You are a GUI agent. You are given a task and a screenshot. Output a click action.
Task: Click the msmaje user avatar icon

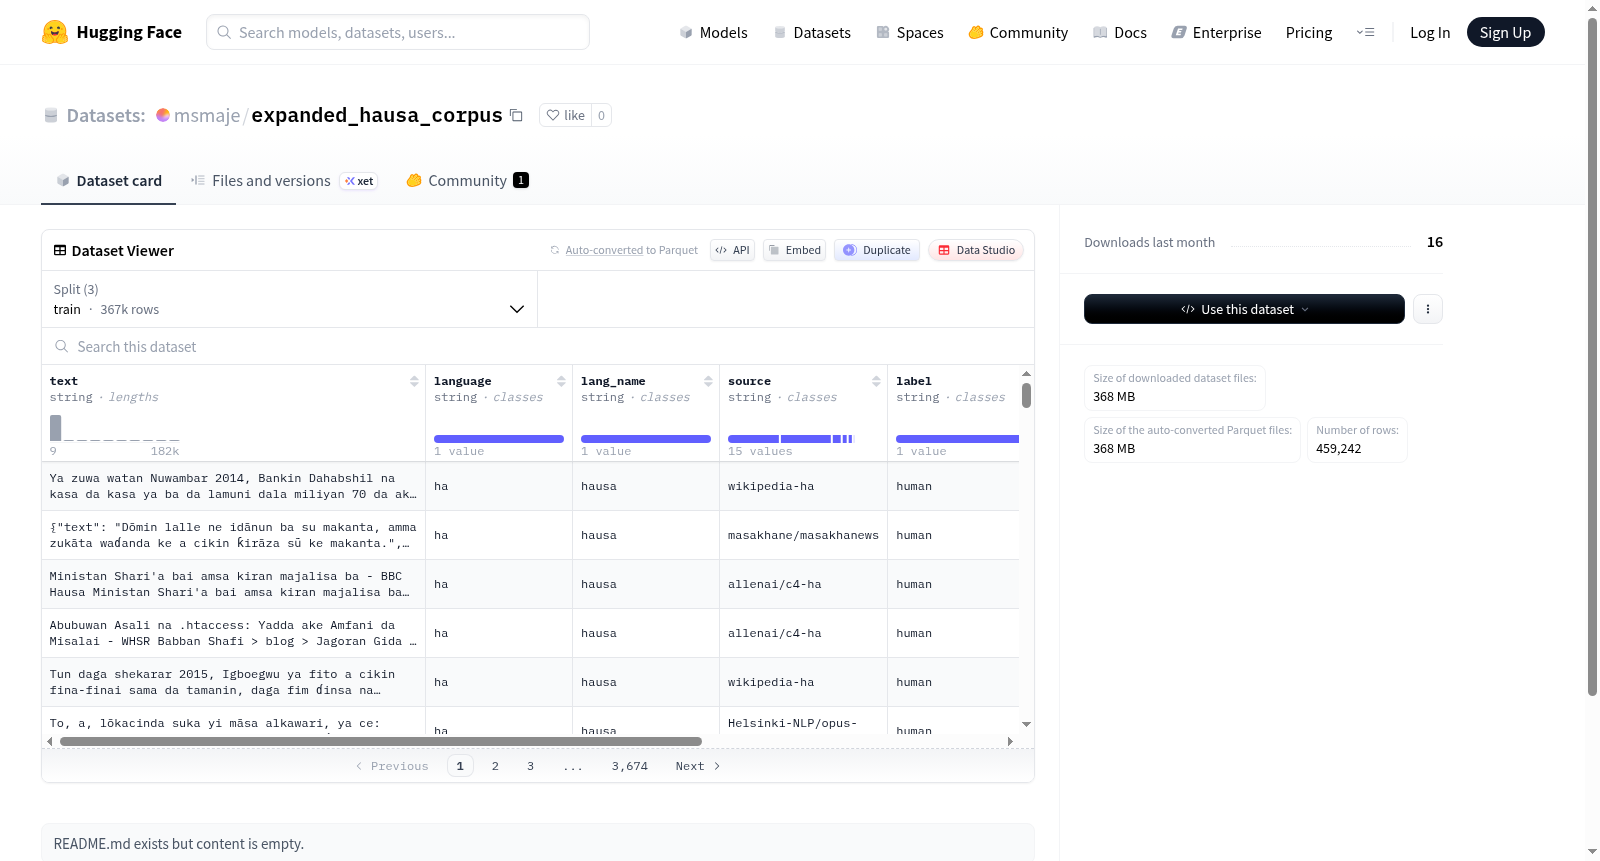click(163, 115)
